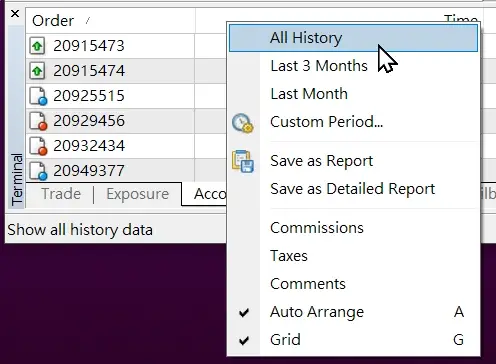Close the Terminal panel with X
Screen dimensions: 496x364
[15, 14]
